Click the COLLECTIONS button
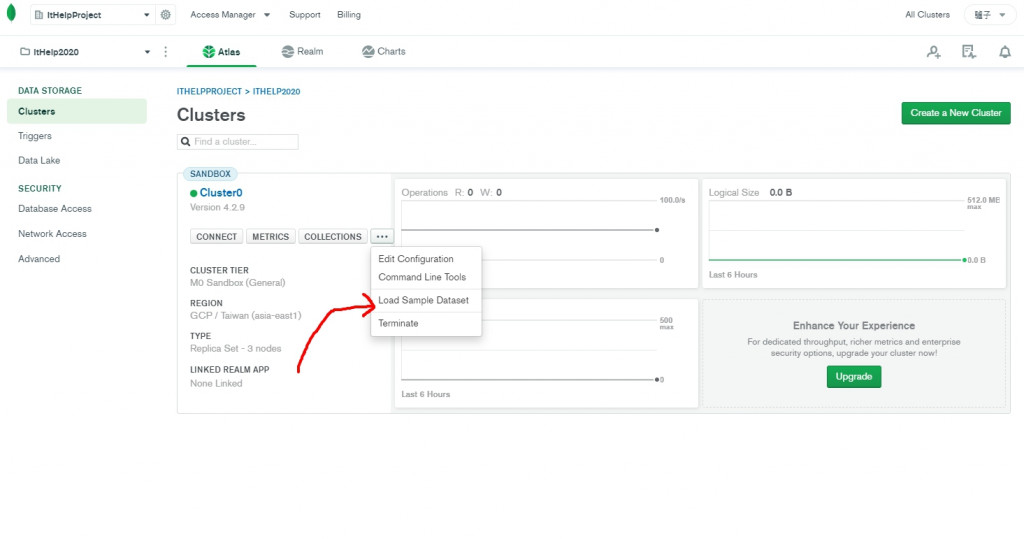 [x=332, y=237]
